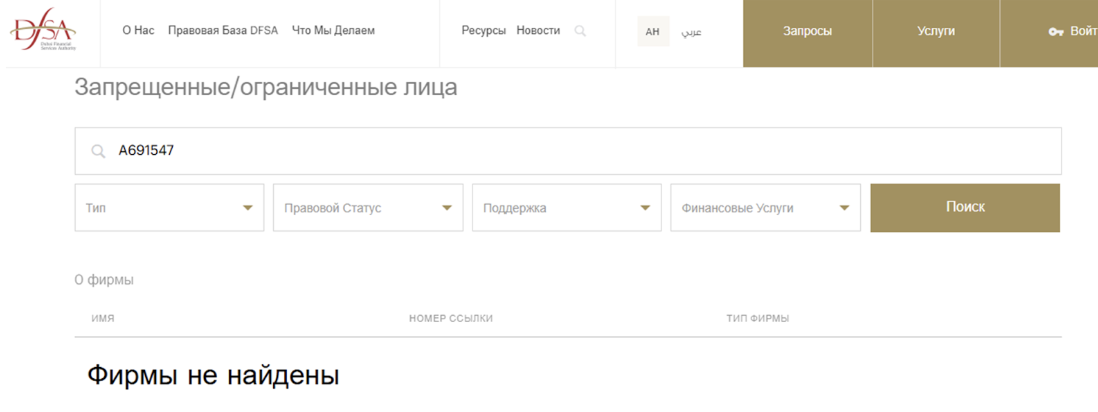Switch language to АН
Screen dimensions: 1098x412
tap(653, 32)
